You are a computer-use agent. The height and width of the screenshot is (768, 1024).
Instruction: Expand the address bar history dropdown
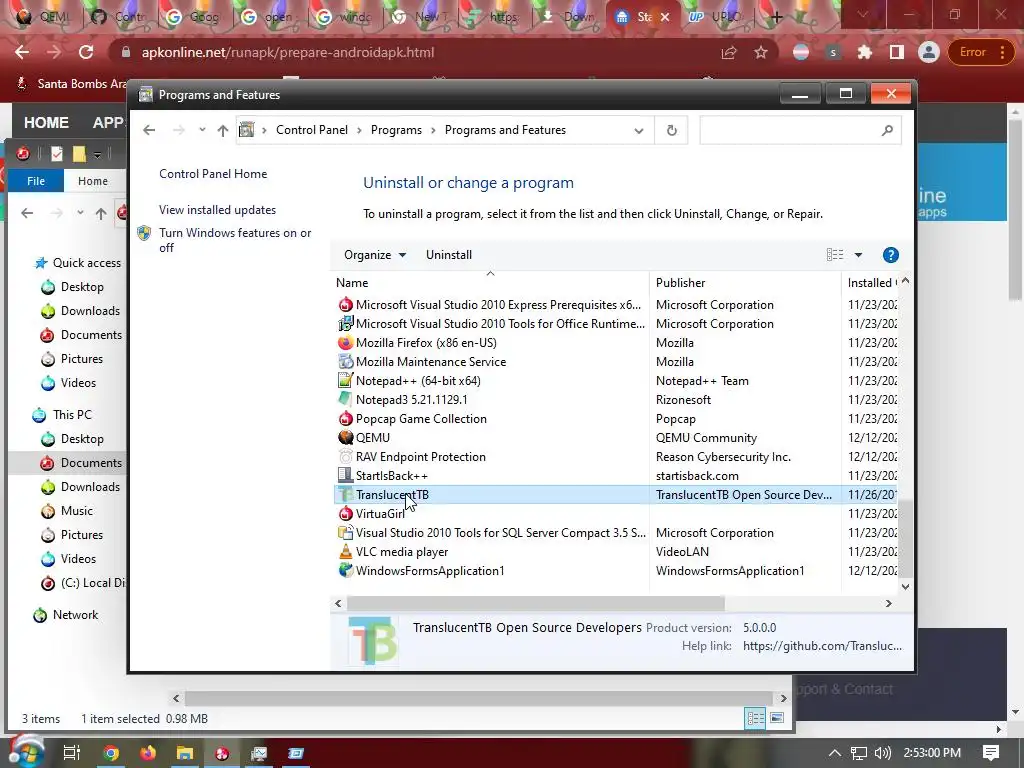click(639, 131)
